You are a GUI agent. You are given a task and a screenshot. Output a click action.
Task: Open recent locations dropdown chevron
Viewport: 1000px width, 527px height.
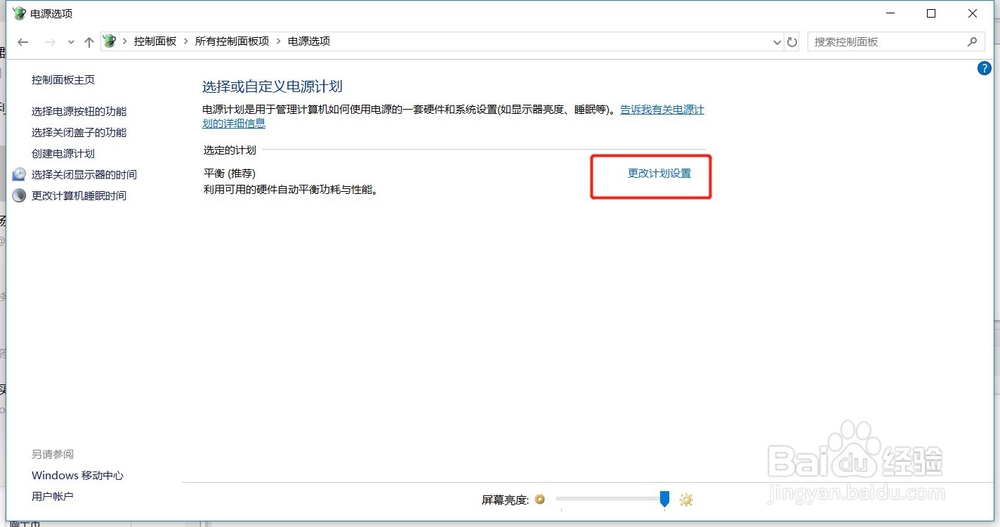point(71,42)
